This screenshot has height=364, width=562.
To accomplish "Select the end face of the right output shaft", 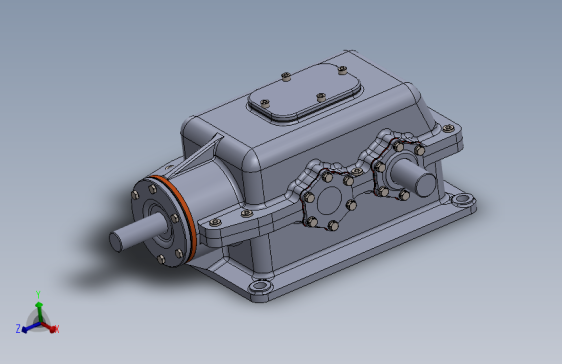I will (x=425, y=185).
